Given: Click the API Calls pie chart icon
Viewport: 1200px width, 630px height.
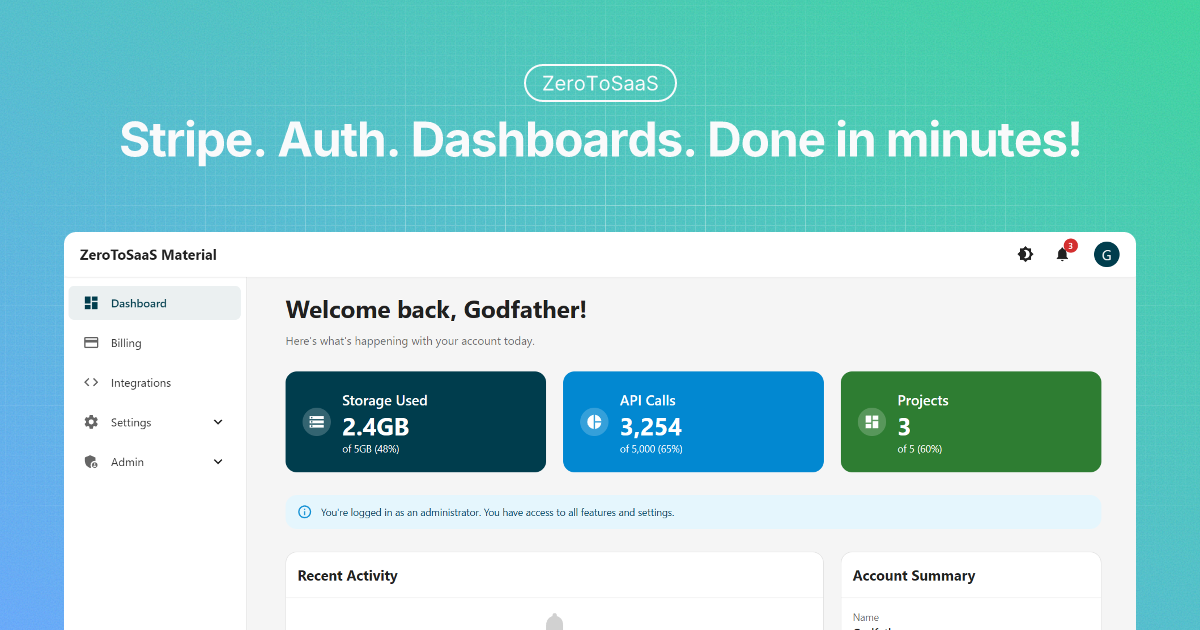Looking at the screenshot, I should point(594,422).
